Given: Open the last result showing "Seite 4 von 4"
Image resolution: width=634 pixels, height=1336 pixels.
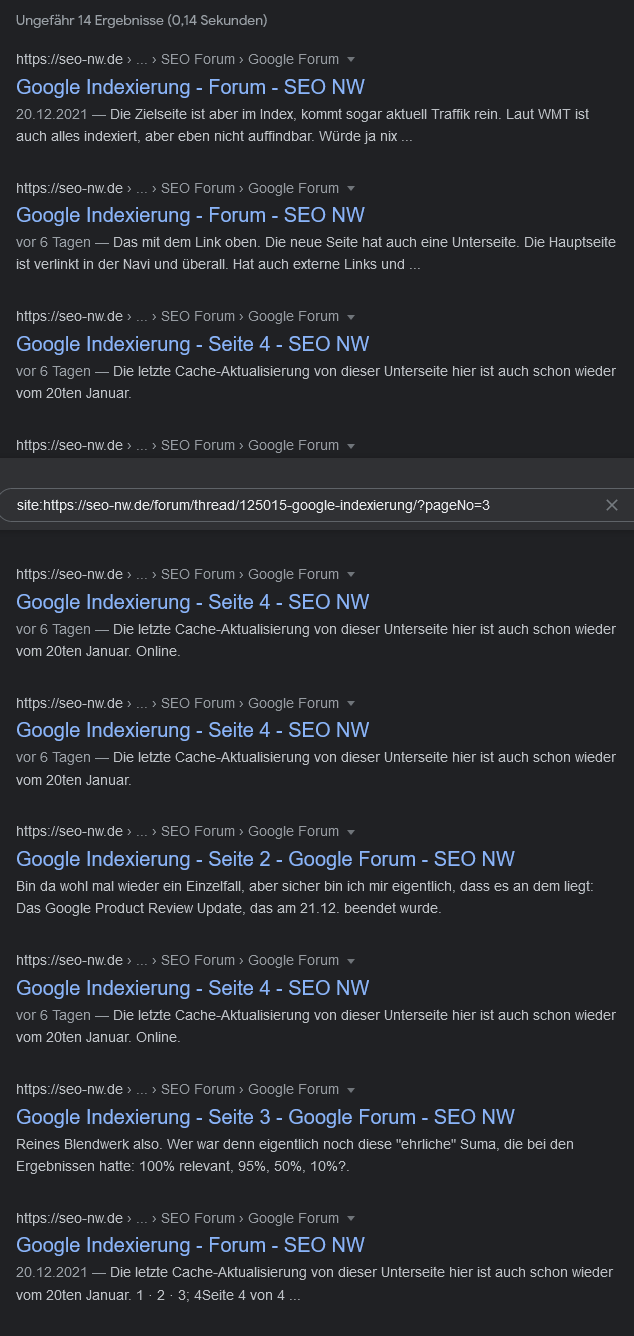Looking at the screenshot, I should point(190,1245).
